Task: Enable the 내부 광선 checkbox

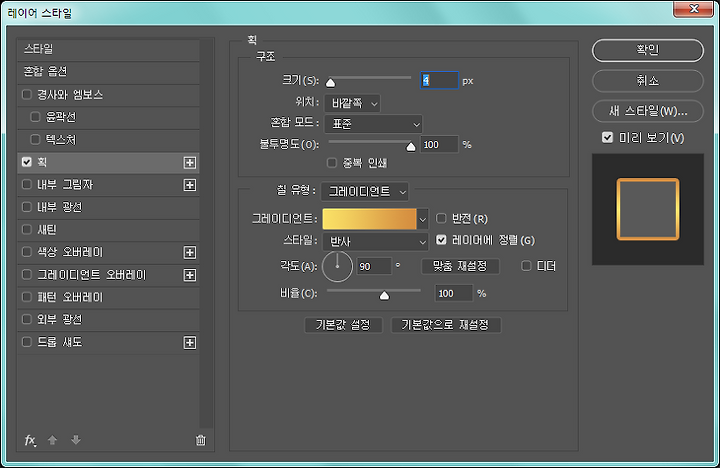Action: point(27,207)
